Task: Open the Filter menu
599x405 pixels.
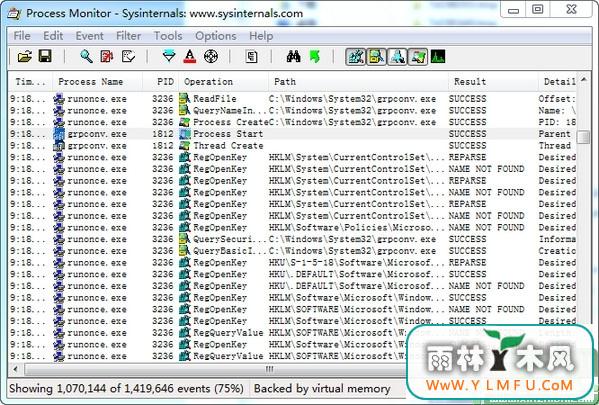Action: click(x=128, y=36)
